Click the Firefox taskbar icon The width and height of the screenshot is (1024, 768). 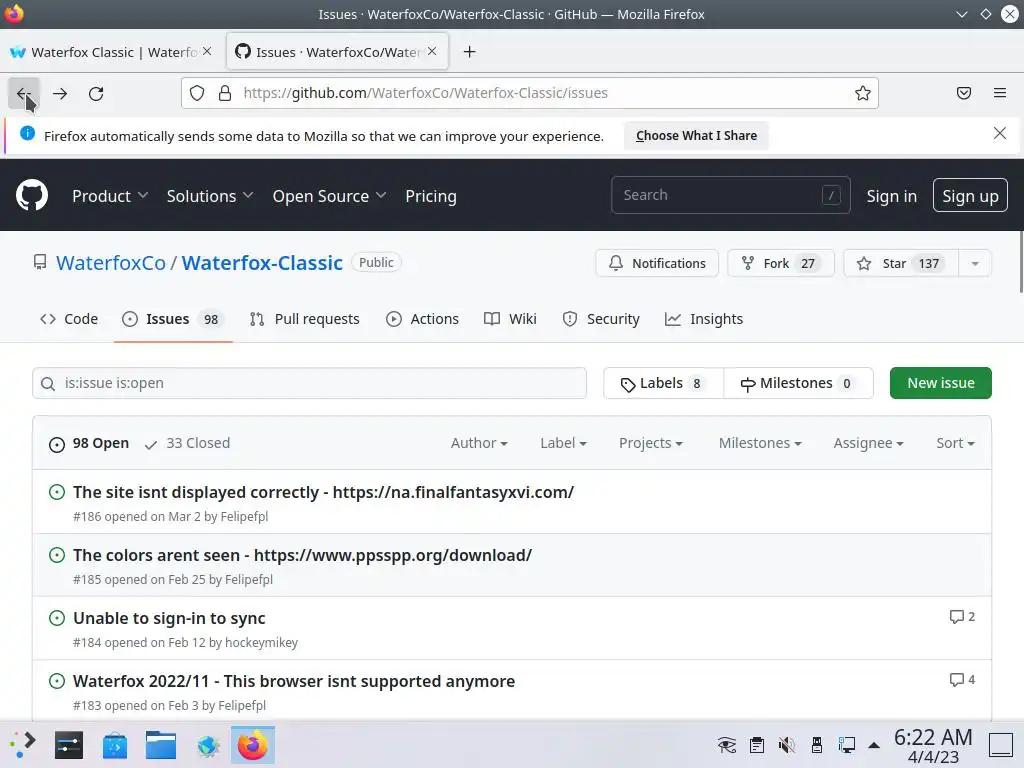click(253, 745)
